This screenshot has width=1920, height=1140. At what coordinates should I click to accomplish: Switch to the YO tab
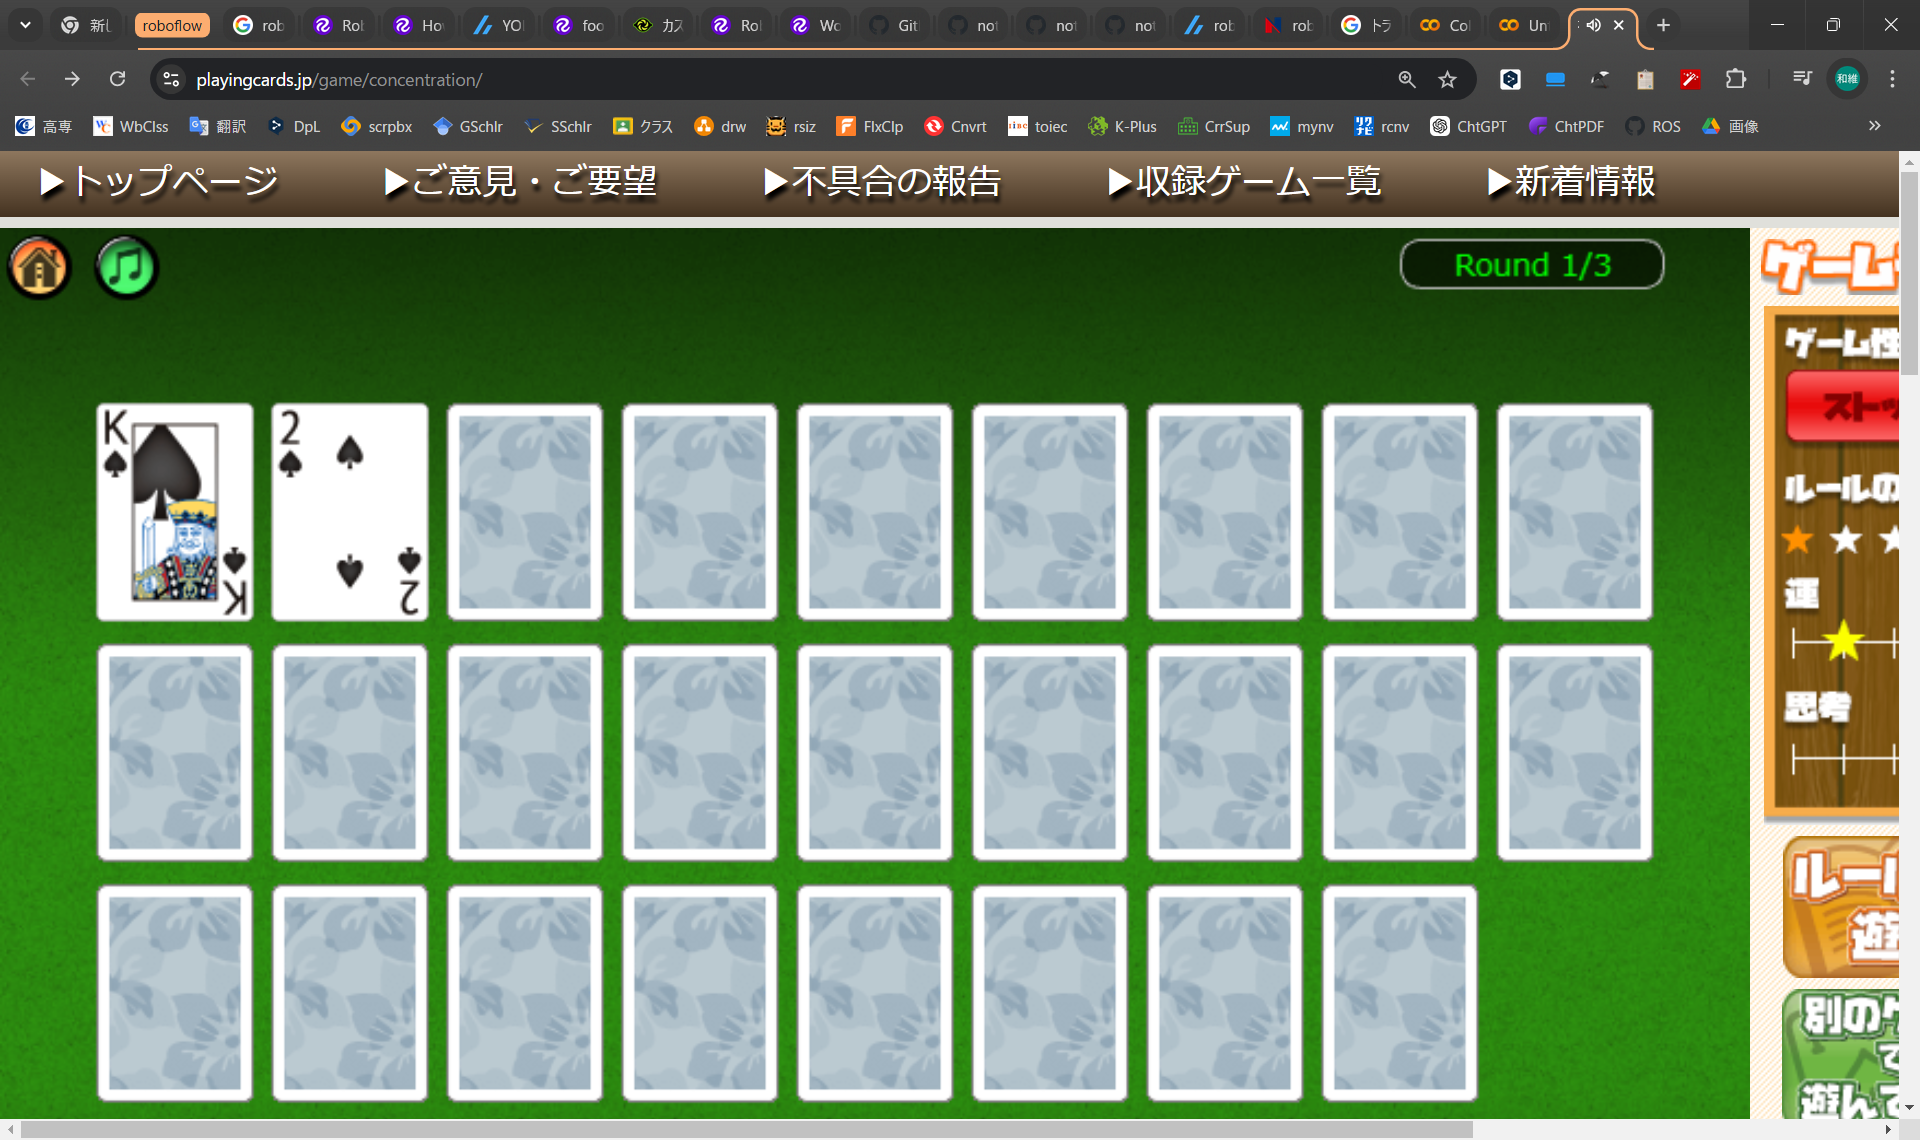(499, 25)
